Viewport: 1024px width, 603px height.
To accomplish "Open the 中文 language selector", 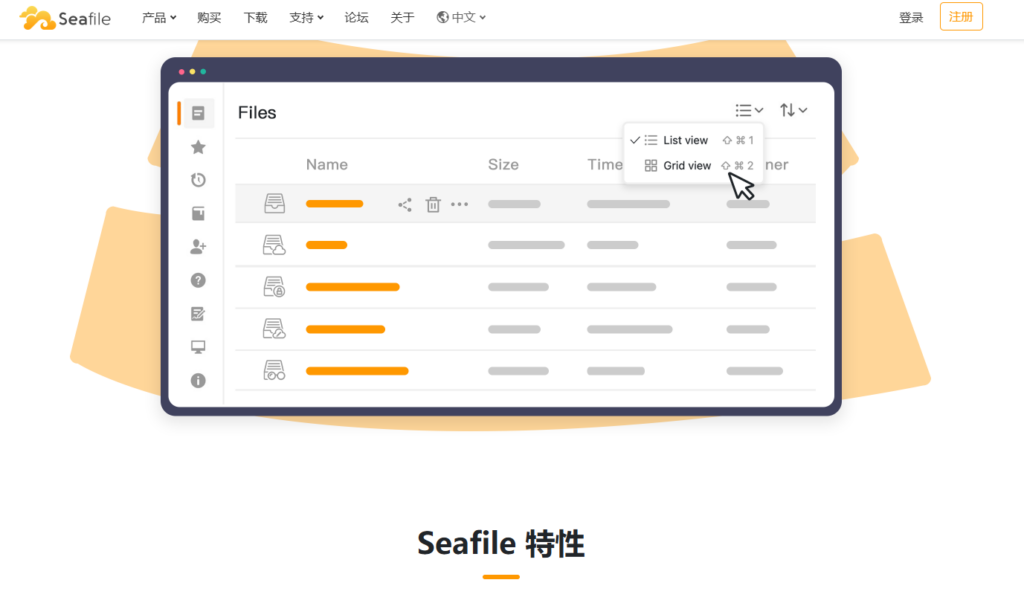I will click(x=461, y=18).
